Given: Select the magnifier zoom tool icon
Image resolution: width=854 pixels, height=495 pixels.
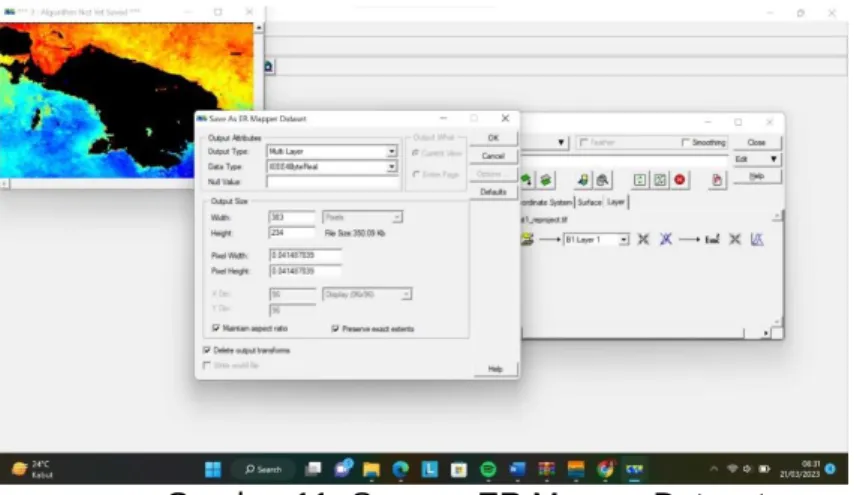Looking at the screenshot, I should (x=602, y=180).
